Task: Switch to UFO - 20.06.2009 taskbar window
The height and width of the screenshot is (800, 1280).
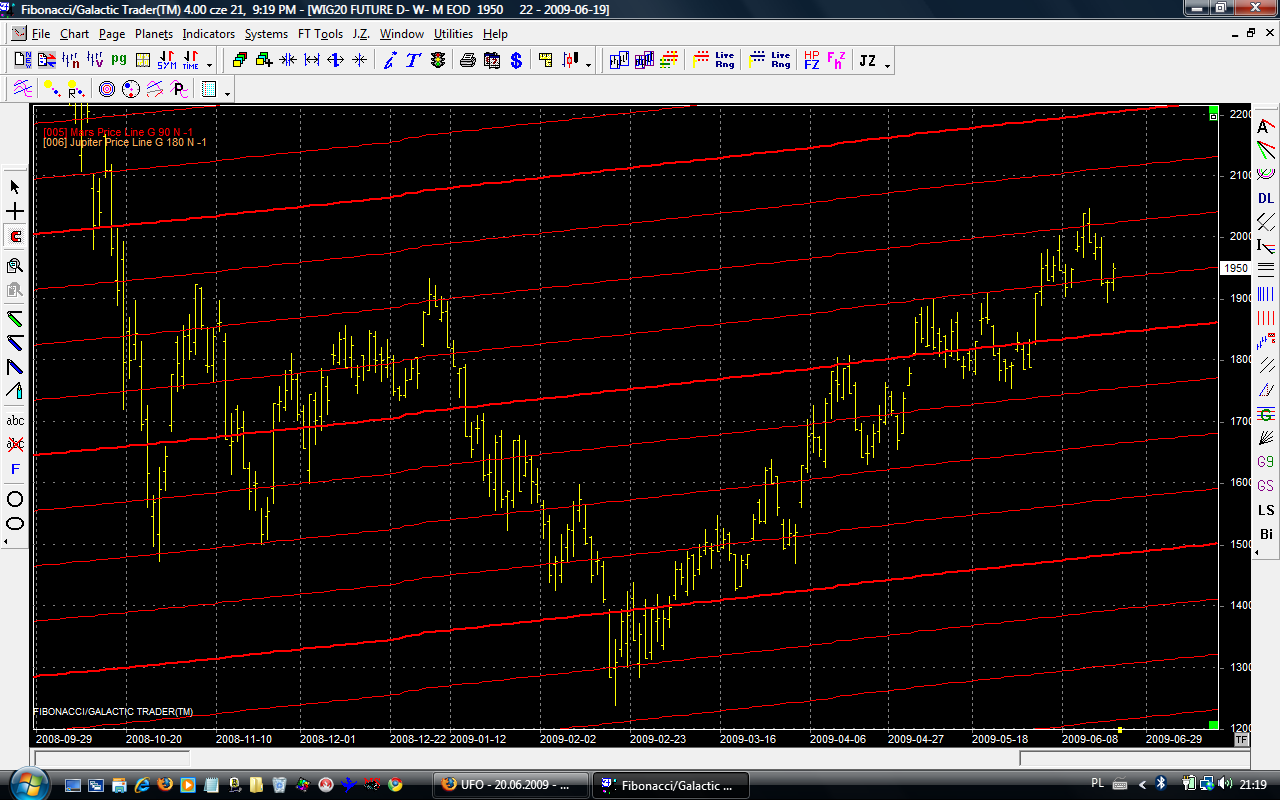Action: coord(510,785)
